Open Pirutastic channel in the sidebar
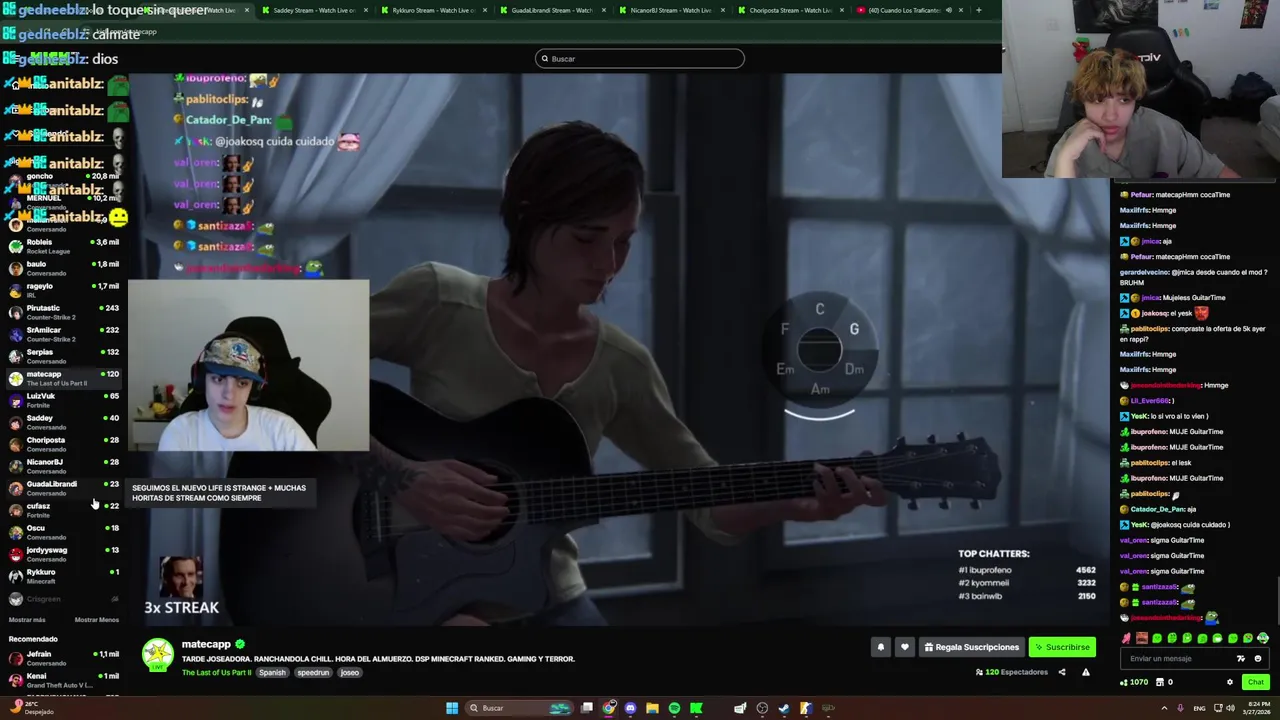The image size is (1280, 720). 62,312
